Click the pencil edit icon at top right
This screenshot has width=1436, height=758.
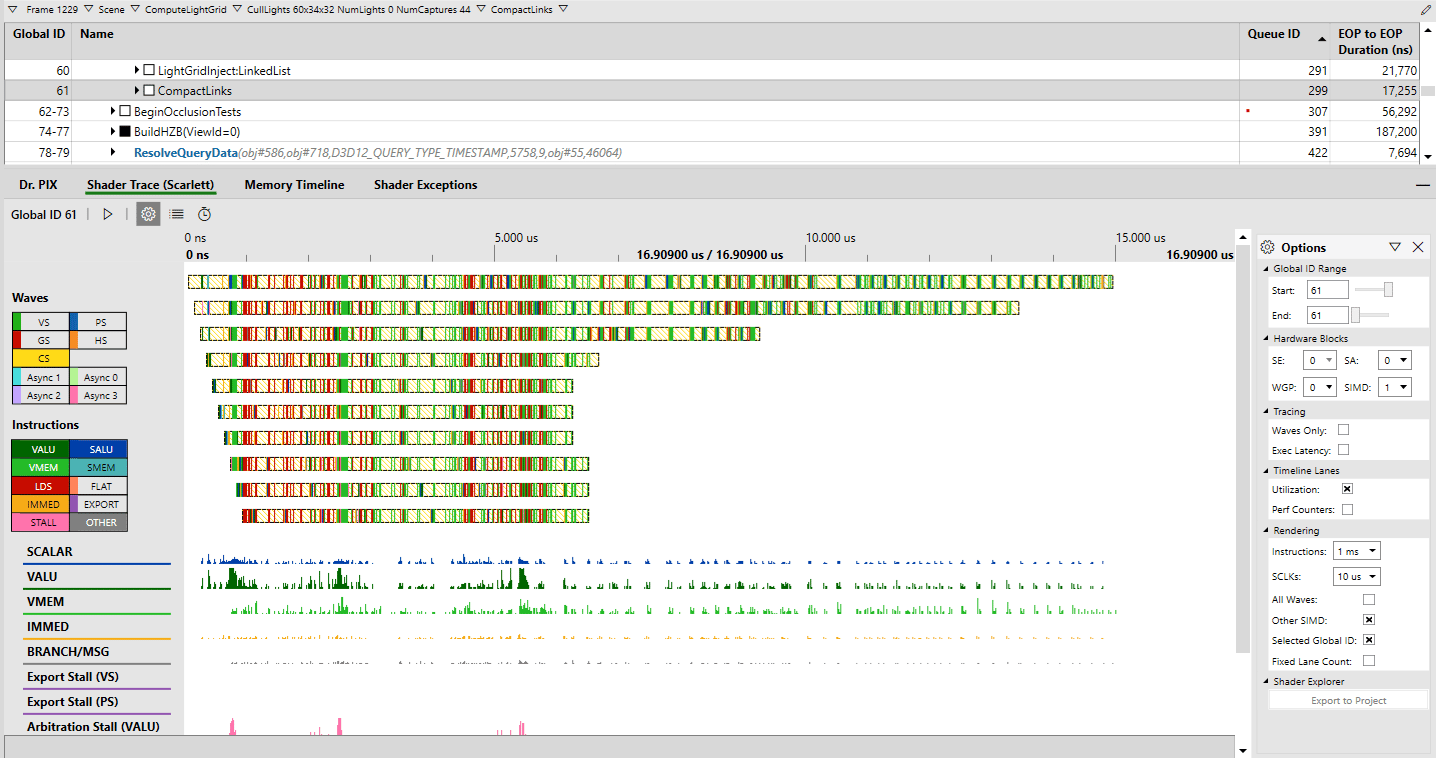[1426, 9]
